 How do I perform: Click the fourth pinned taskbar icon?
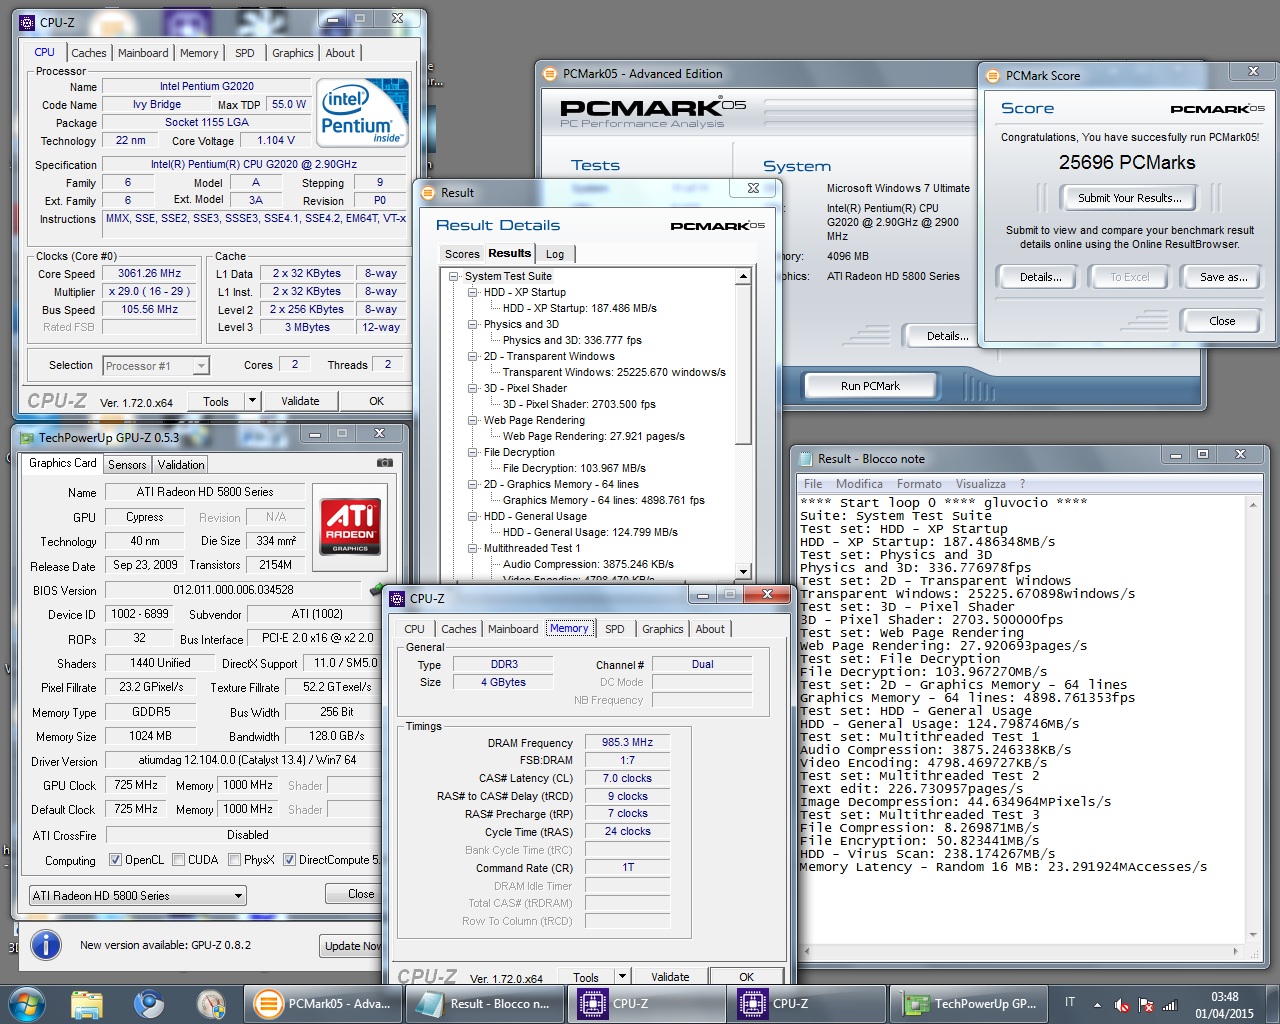(211, 1004)
